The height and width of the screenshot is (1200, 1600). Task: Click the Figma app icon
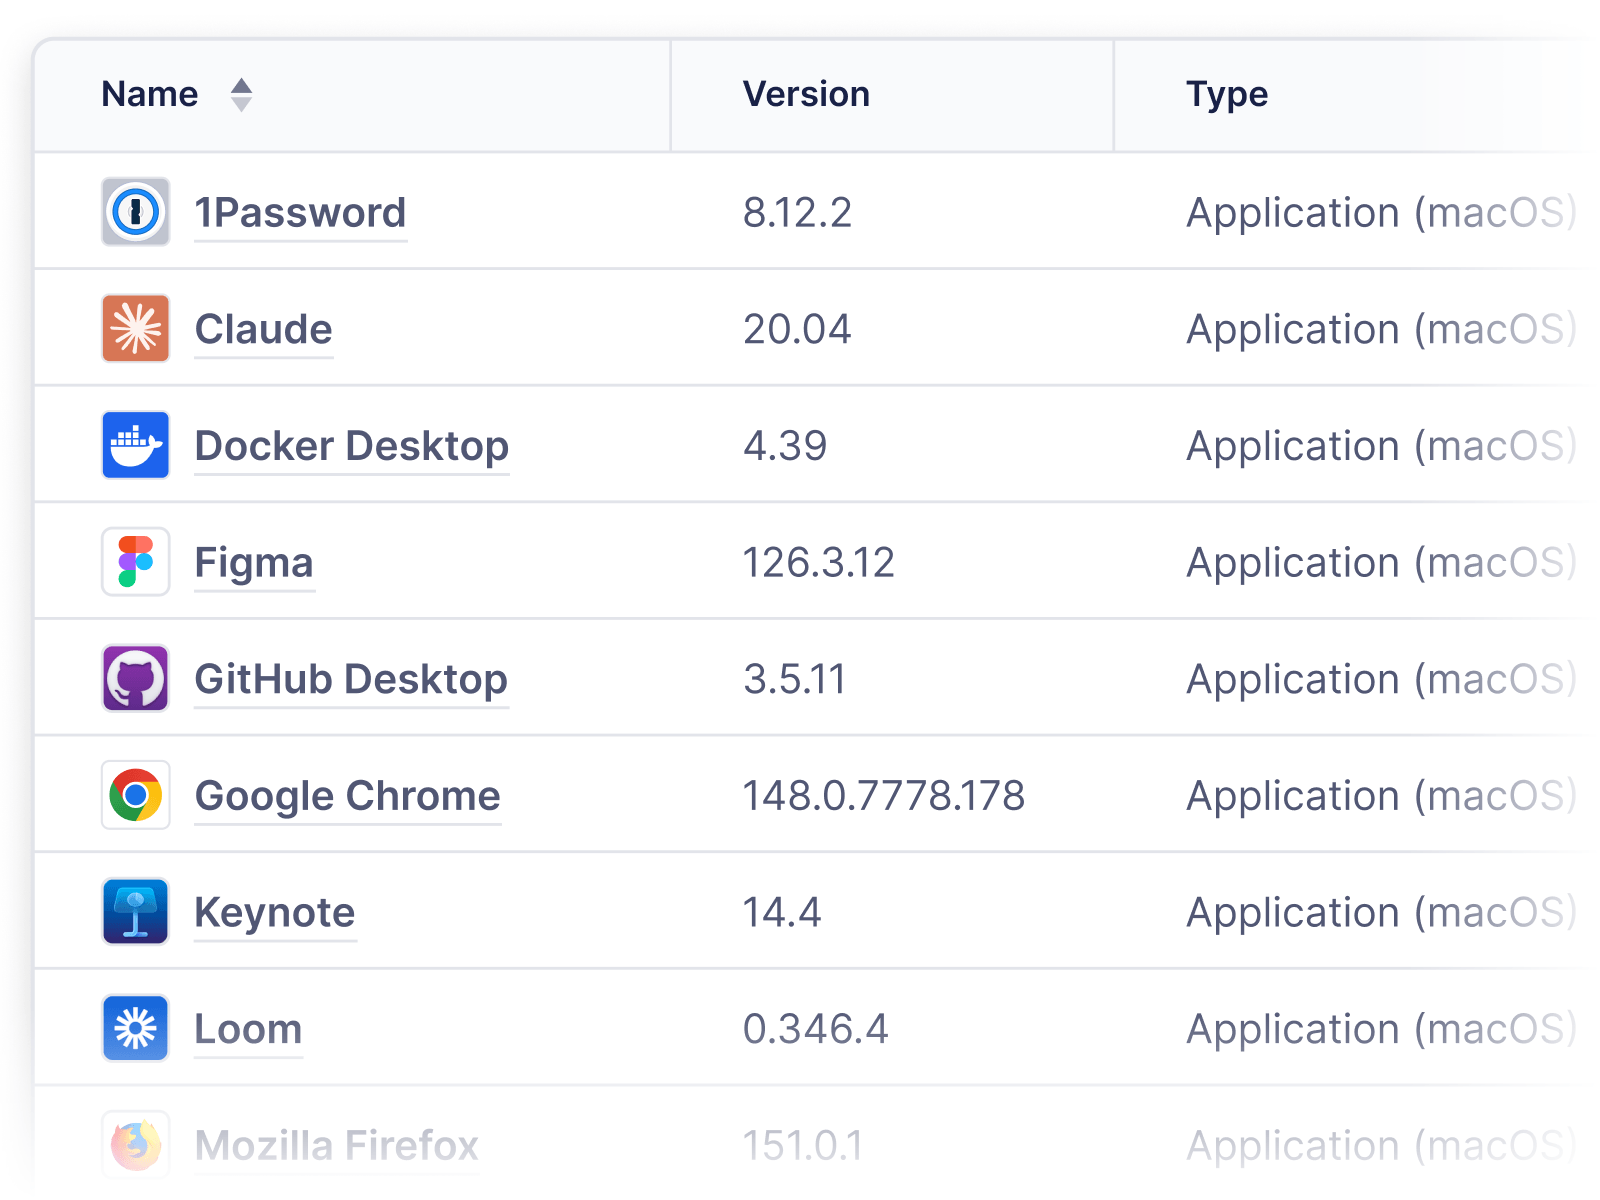tap(136, 562)
